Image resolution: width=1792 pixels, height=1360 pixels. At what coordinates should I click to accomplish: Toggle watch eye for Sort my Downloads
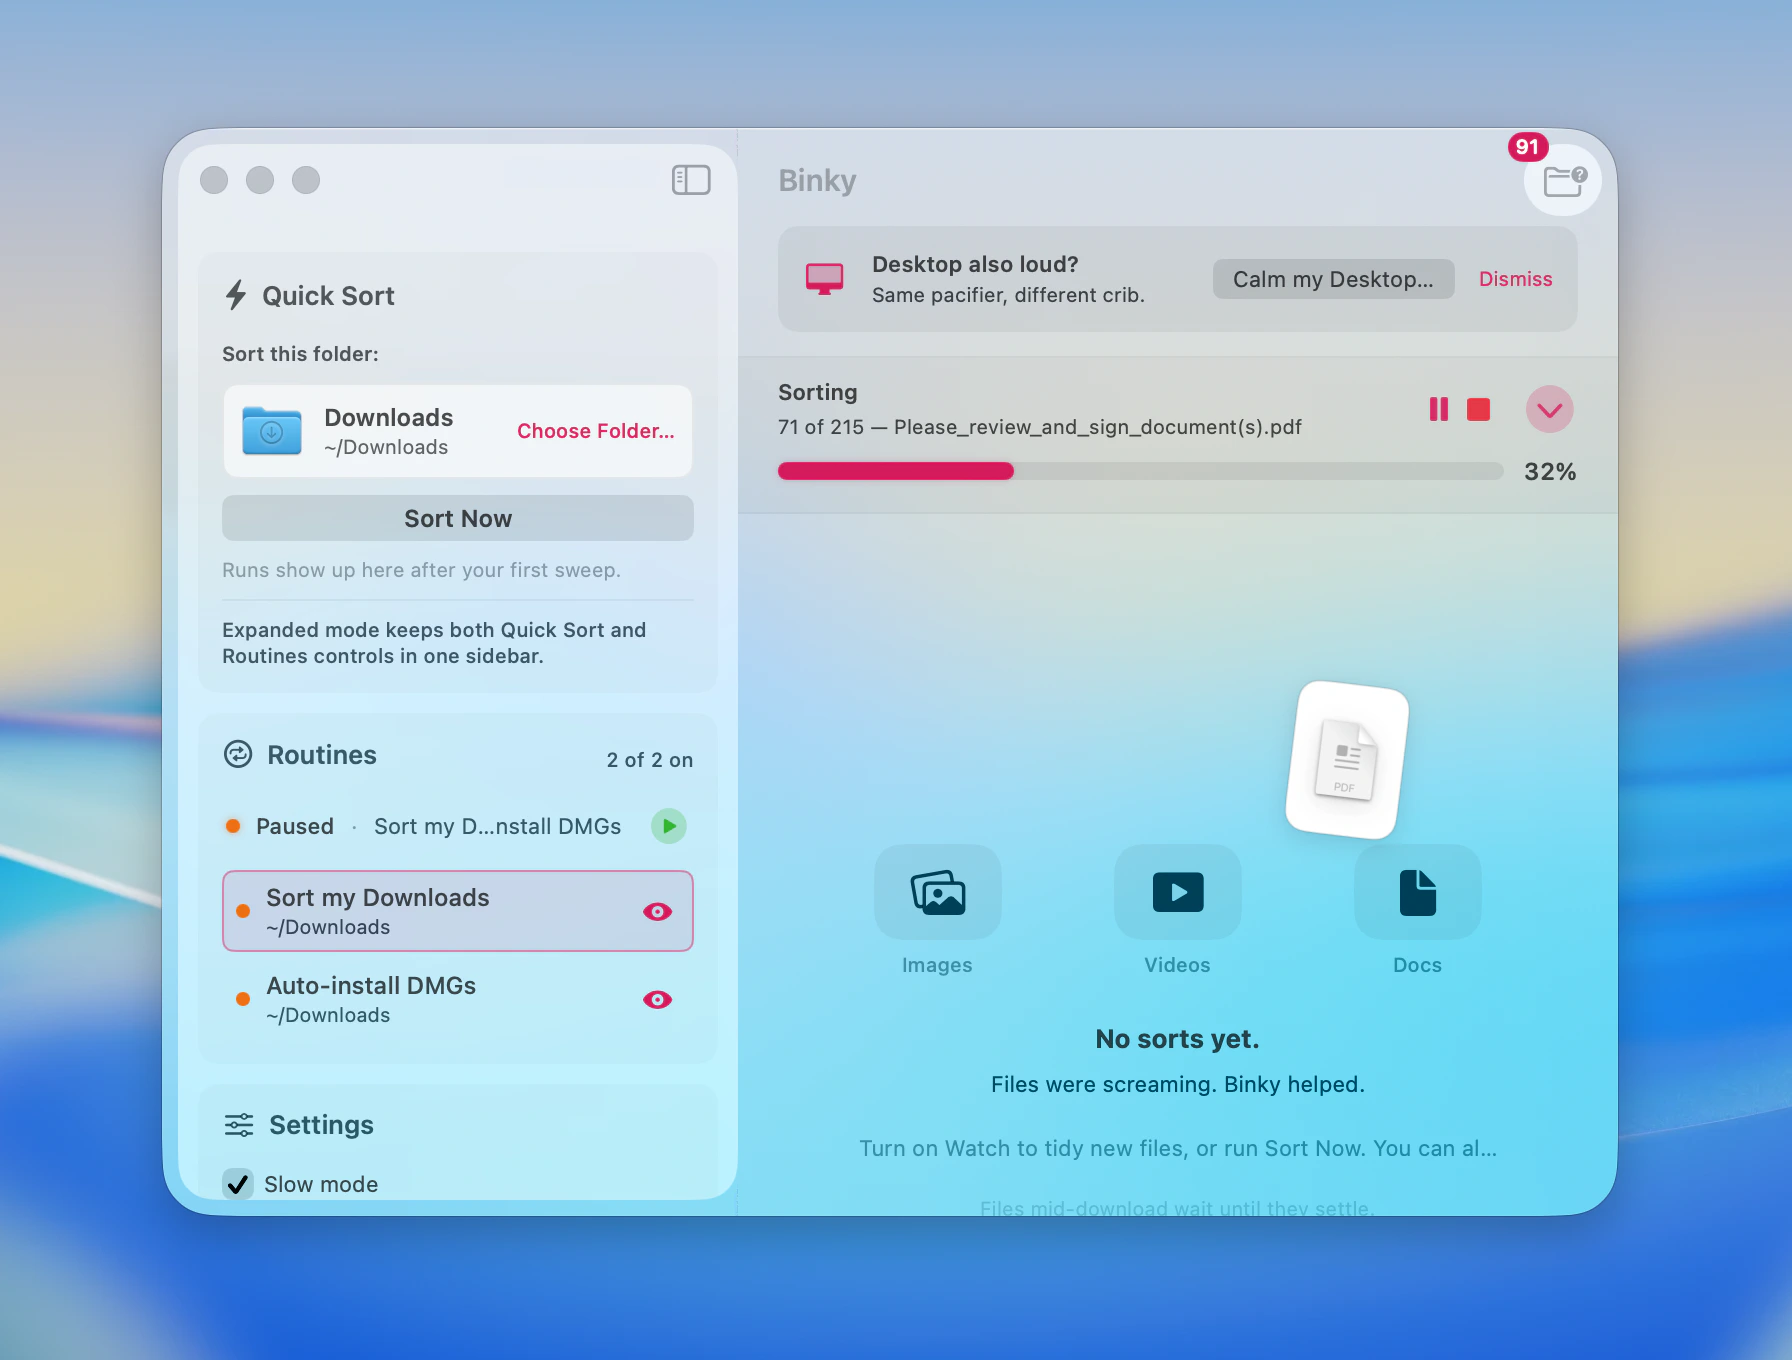(657, 911)
